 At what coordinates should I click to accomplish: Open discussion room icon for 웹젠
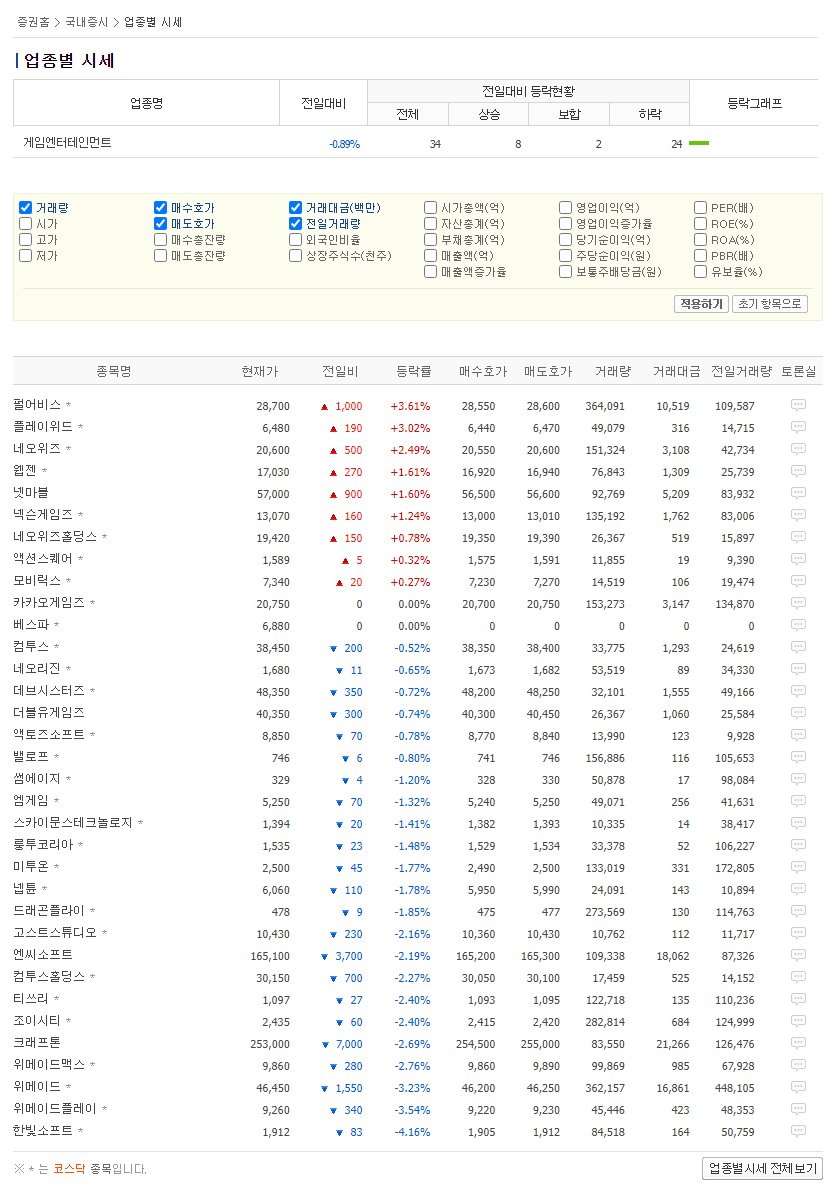(798, 471)
